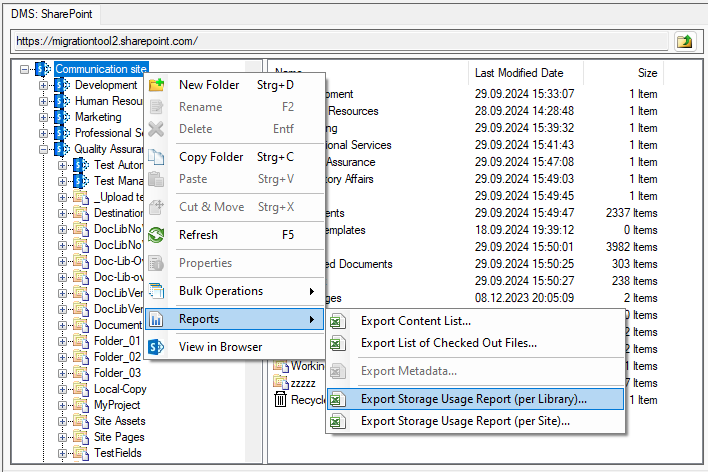The width and height of the screenshot is (708, 472).
Task: Expand the TestFields tree node
Action: tap(62, 453)
